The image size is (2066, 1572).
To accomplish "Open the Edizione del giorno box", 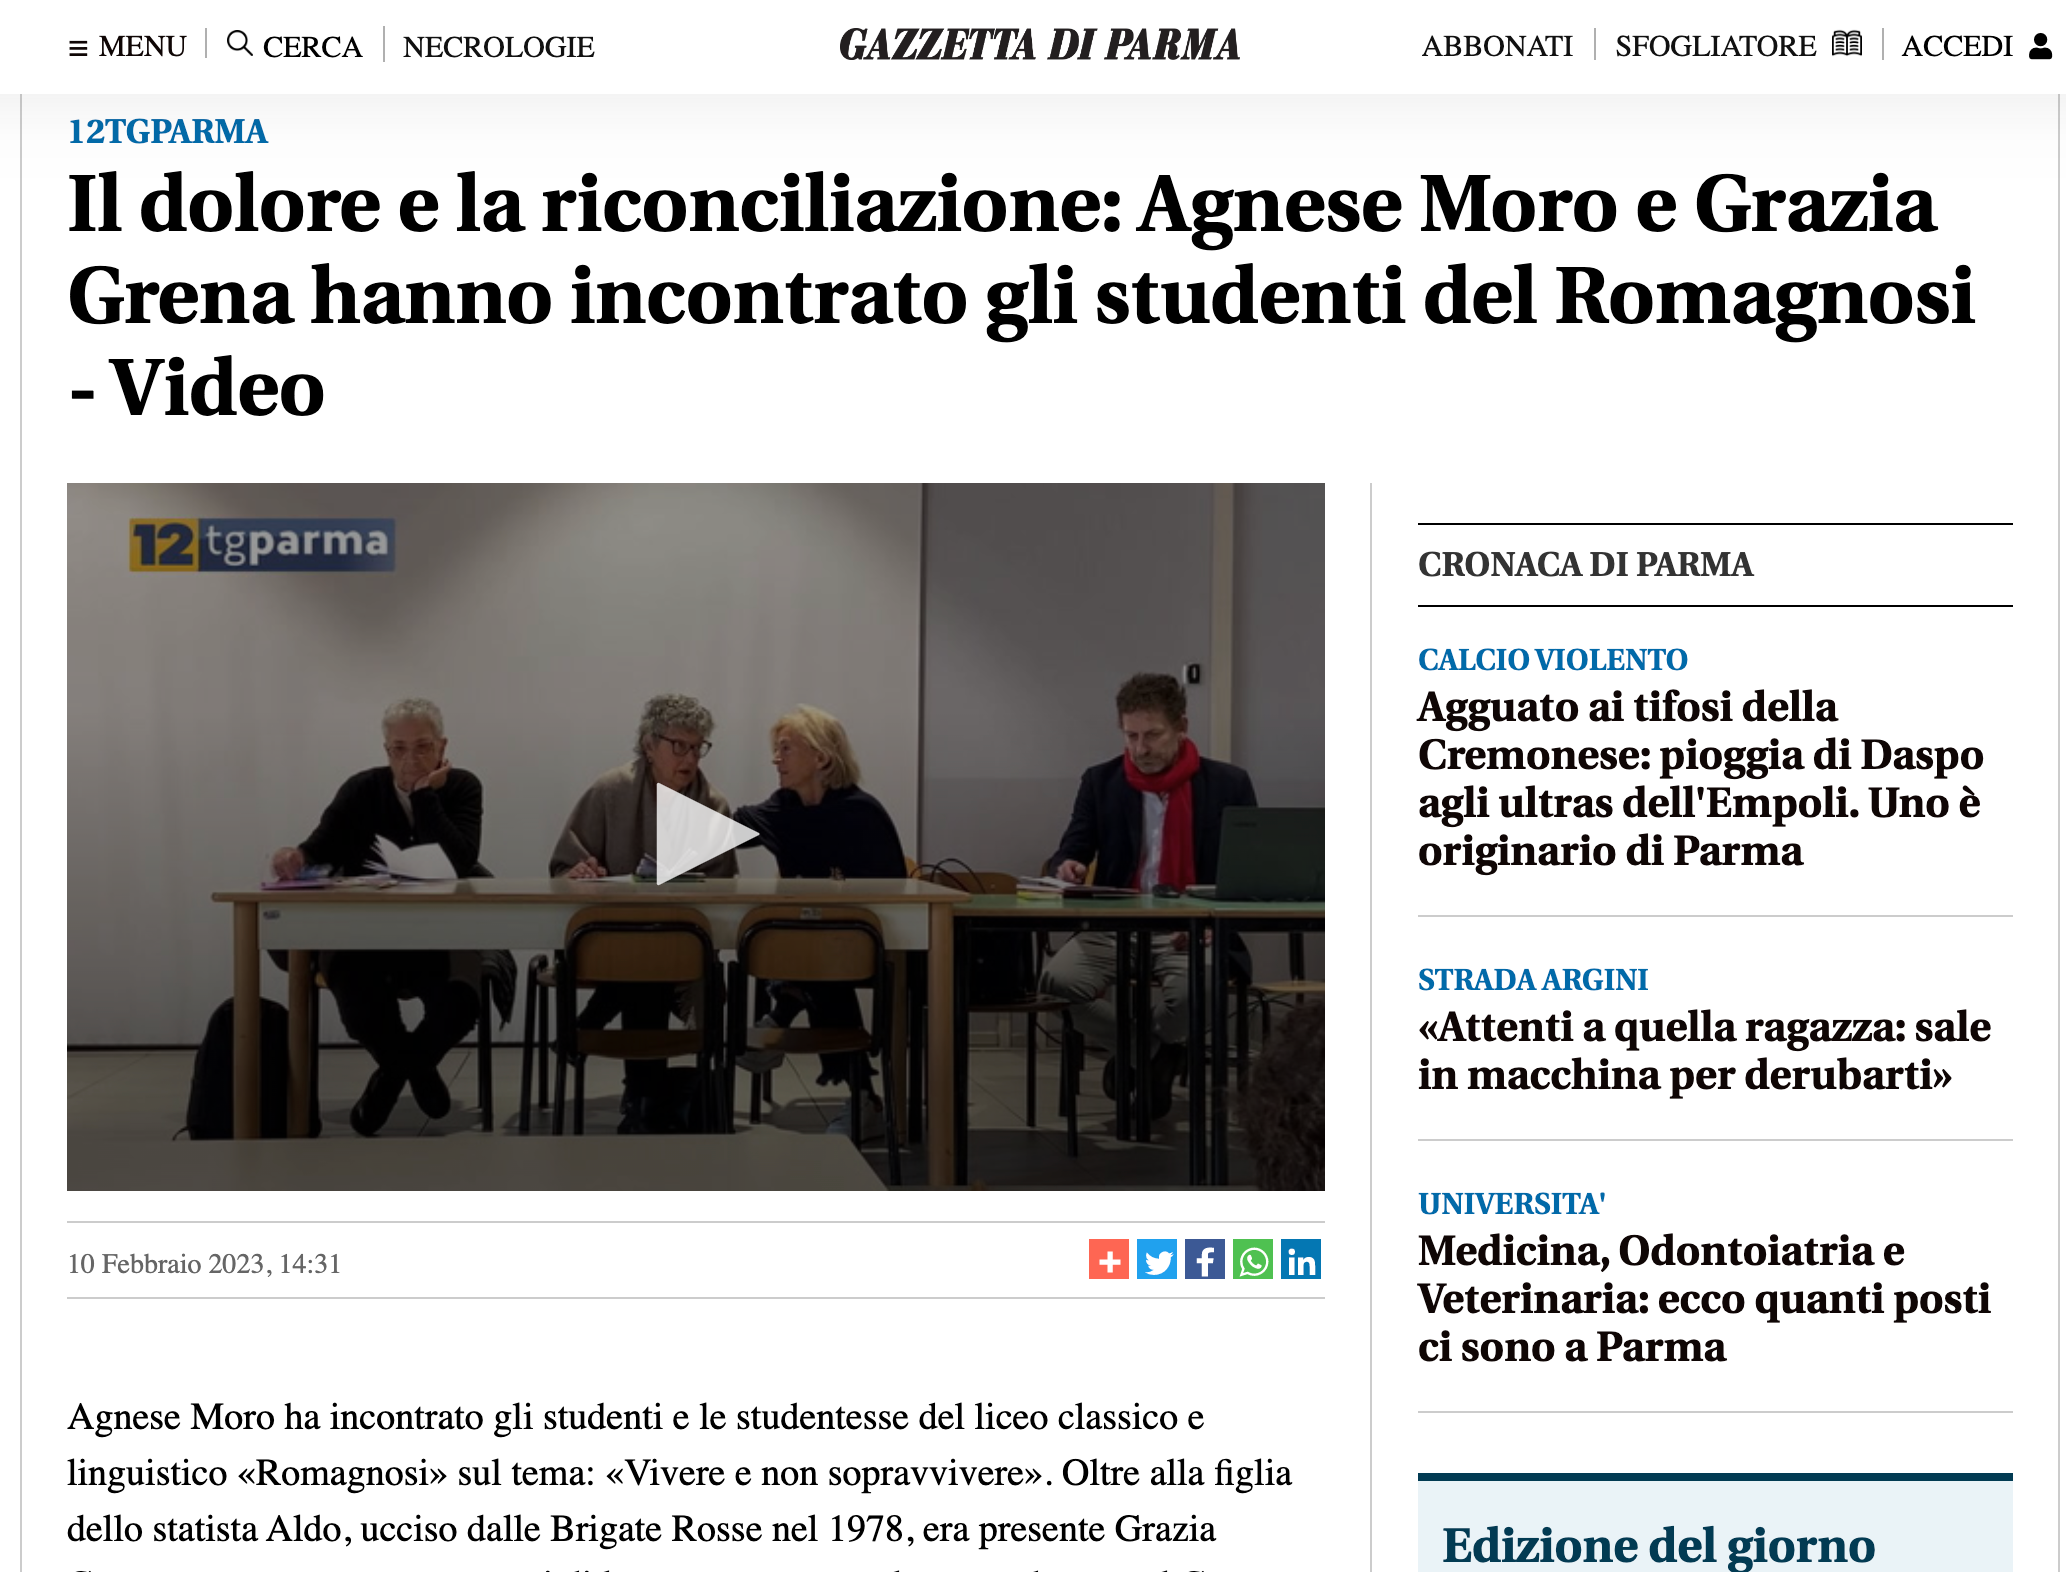I will pyautogui.click(x=1715, y=1524).
